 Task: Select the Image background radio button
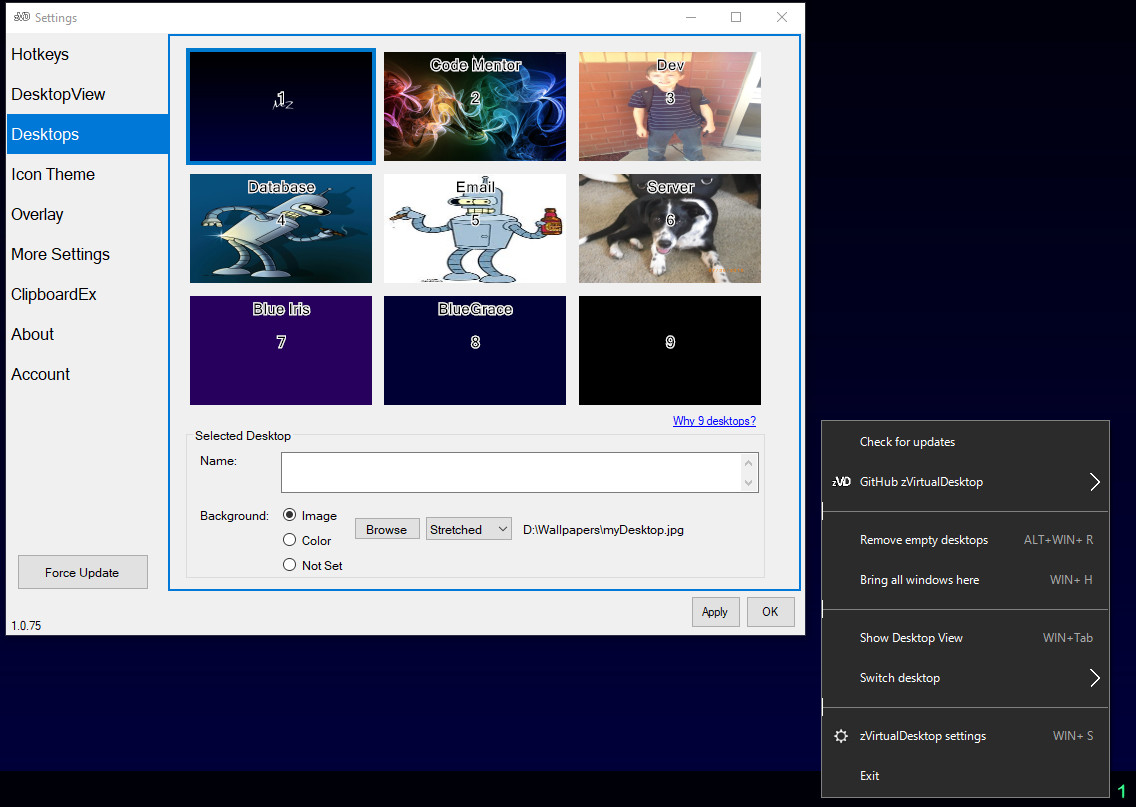[x=290, y=515]
